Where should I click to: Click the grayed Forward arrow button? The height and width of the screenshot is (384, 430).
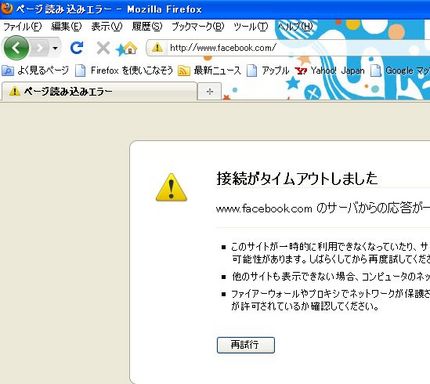pyautogui.click(x=39, y=49)
